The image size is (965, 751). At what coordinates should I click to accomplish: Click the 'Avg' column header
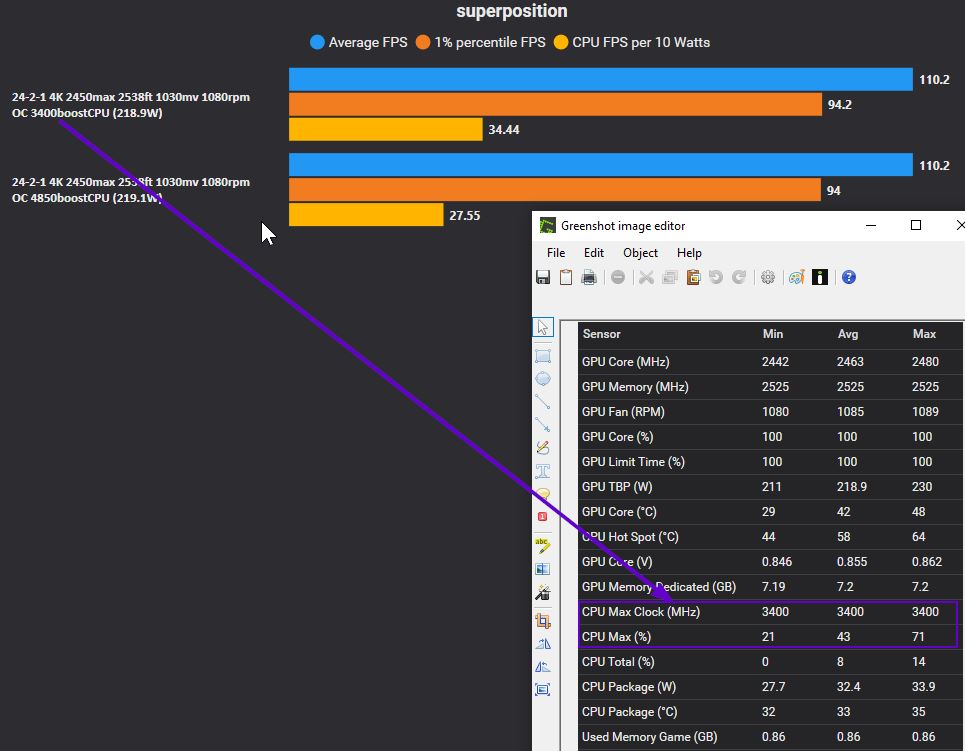847,334
